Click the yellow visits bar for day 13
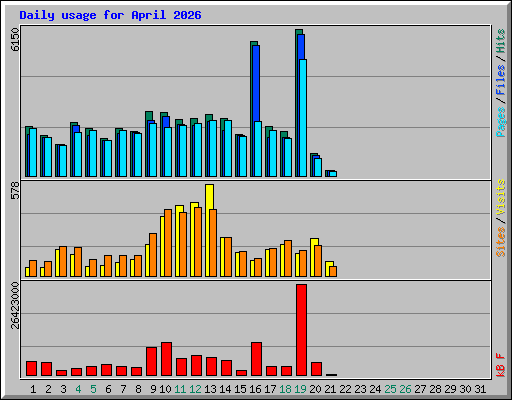Viewport: 512px width, 400px height. click(210, 230)
